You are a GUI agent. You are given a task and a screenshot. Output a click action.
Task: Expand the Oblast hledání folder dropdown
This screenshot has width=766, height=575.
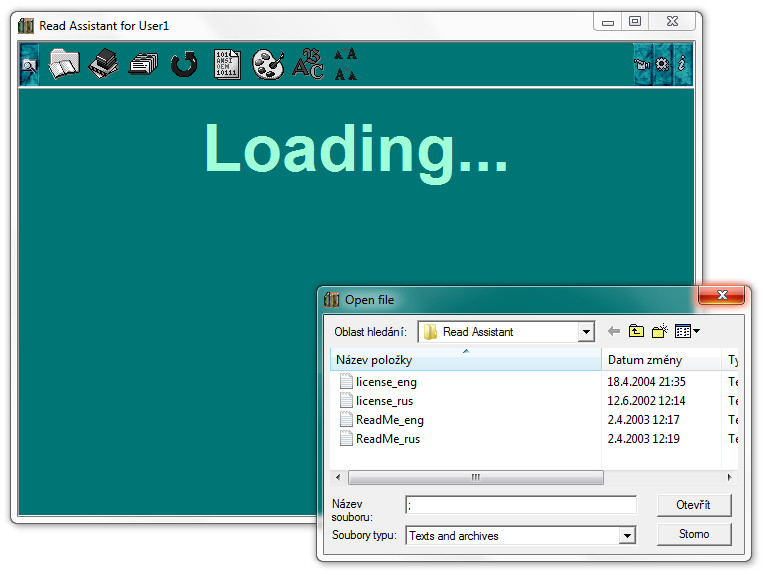[x=586, y=332]
